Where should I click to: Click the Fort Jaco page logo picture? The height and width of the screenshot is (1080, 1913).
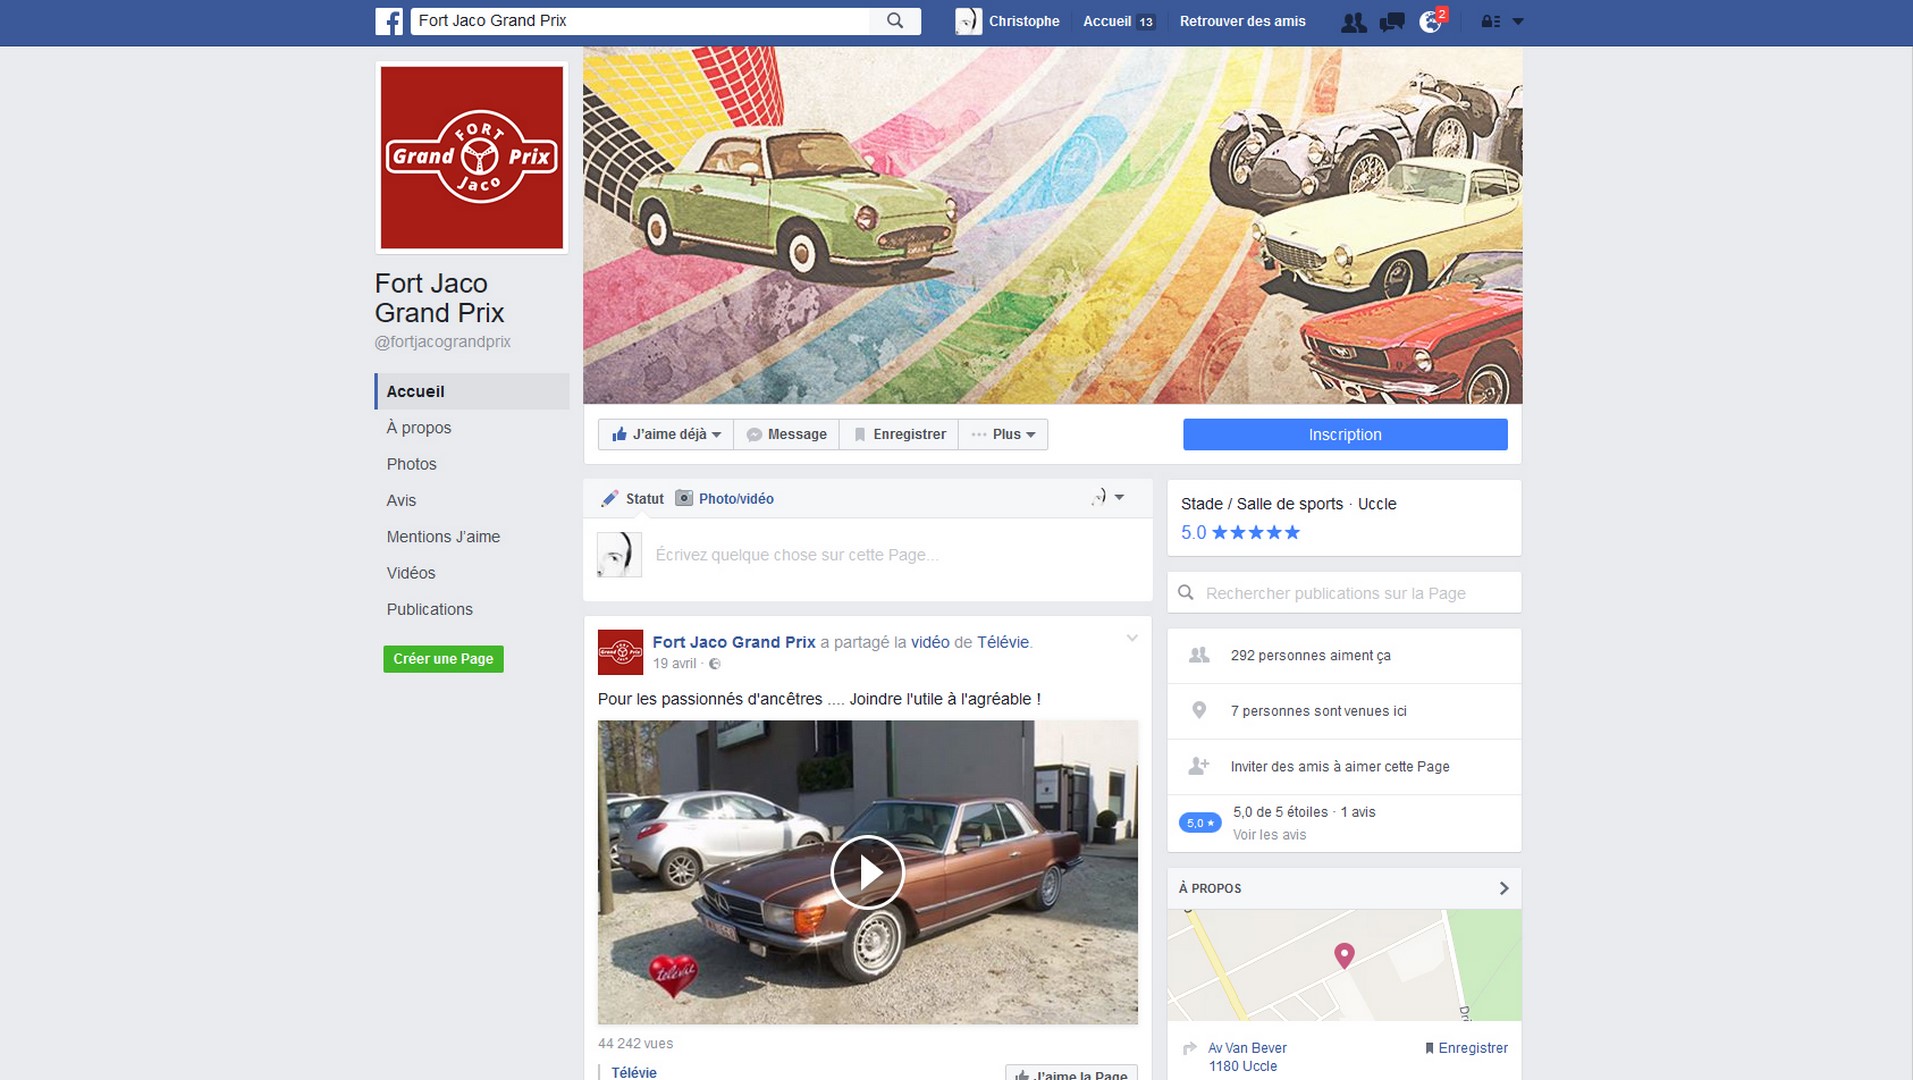point(472,157)
